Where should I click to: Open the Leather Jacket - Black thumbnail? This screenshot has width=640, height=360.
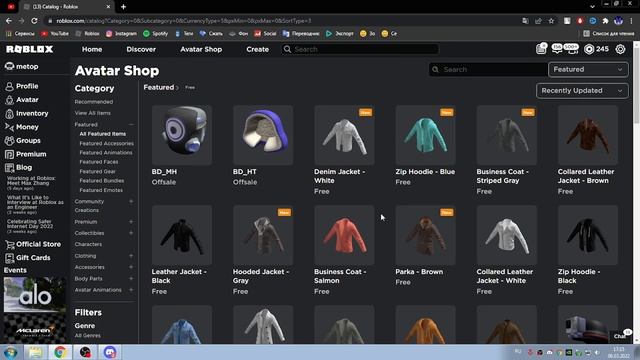[x=182, y=235]
